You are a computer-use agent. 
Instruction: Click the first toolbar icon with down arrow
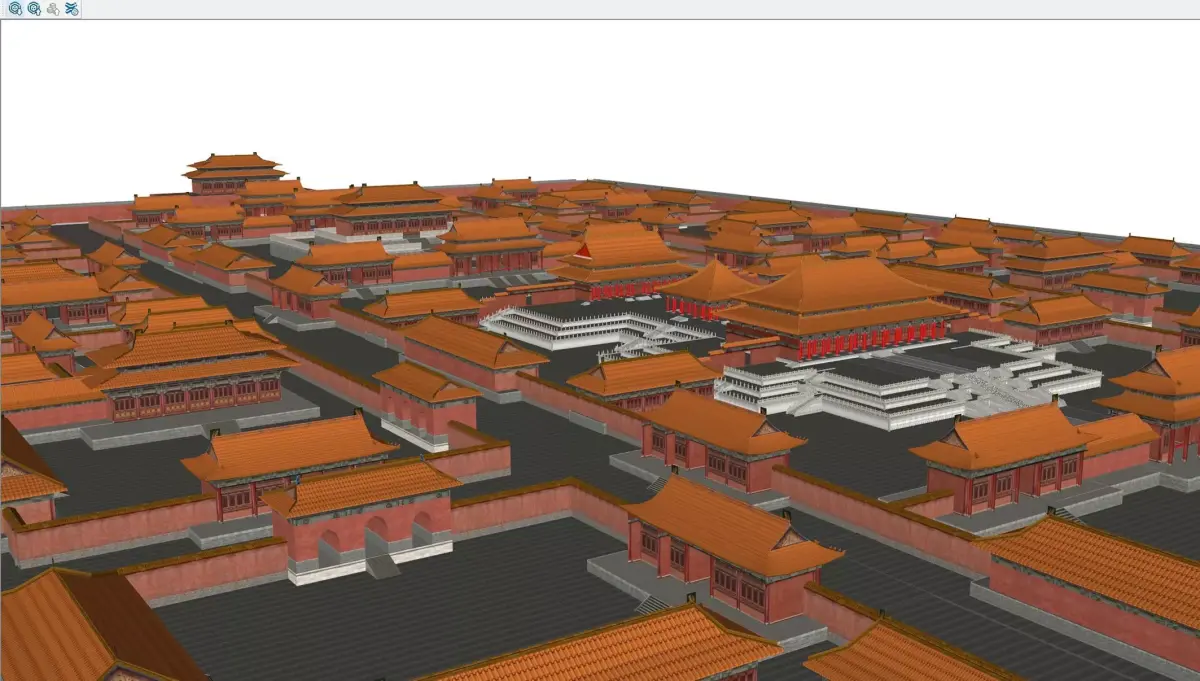click(15, 9)
